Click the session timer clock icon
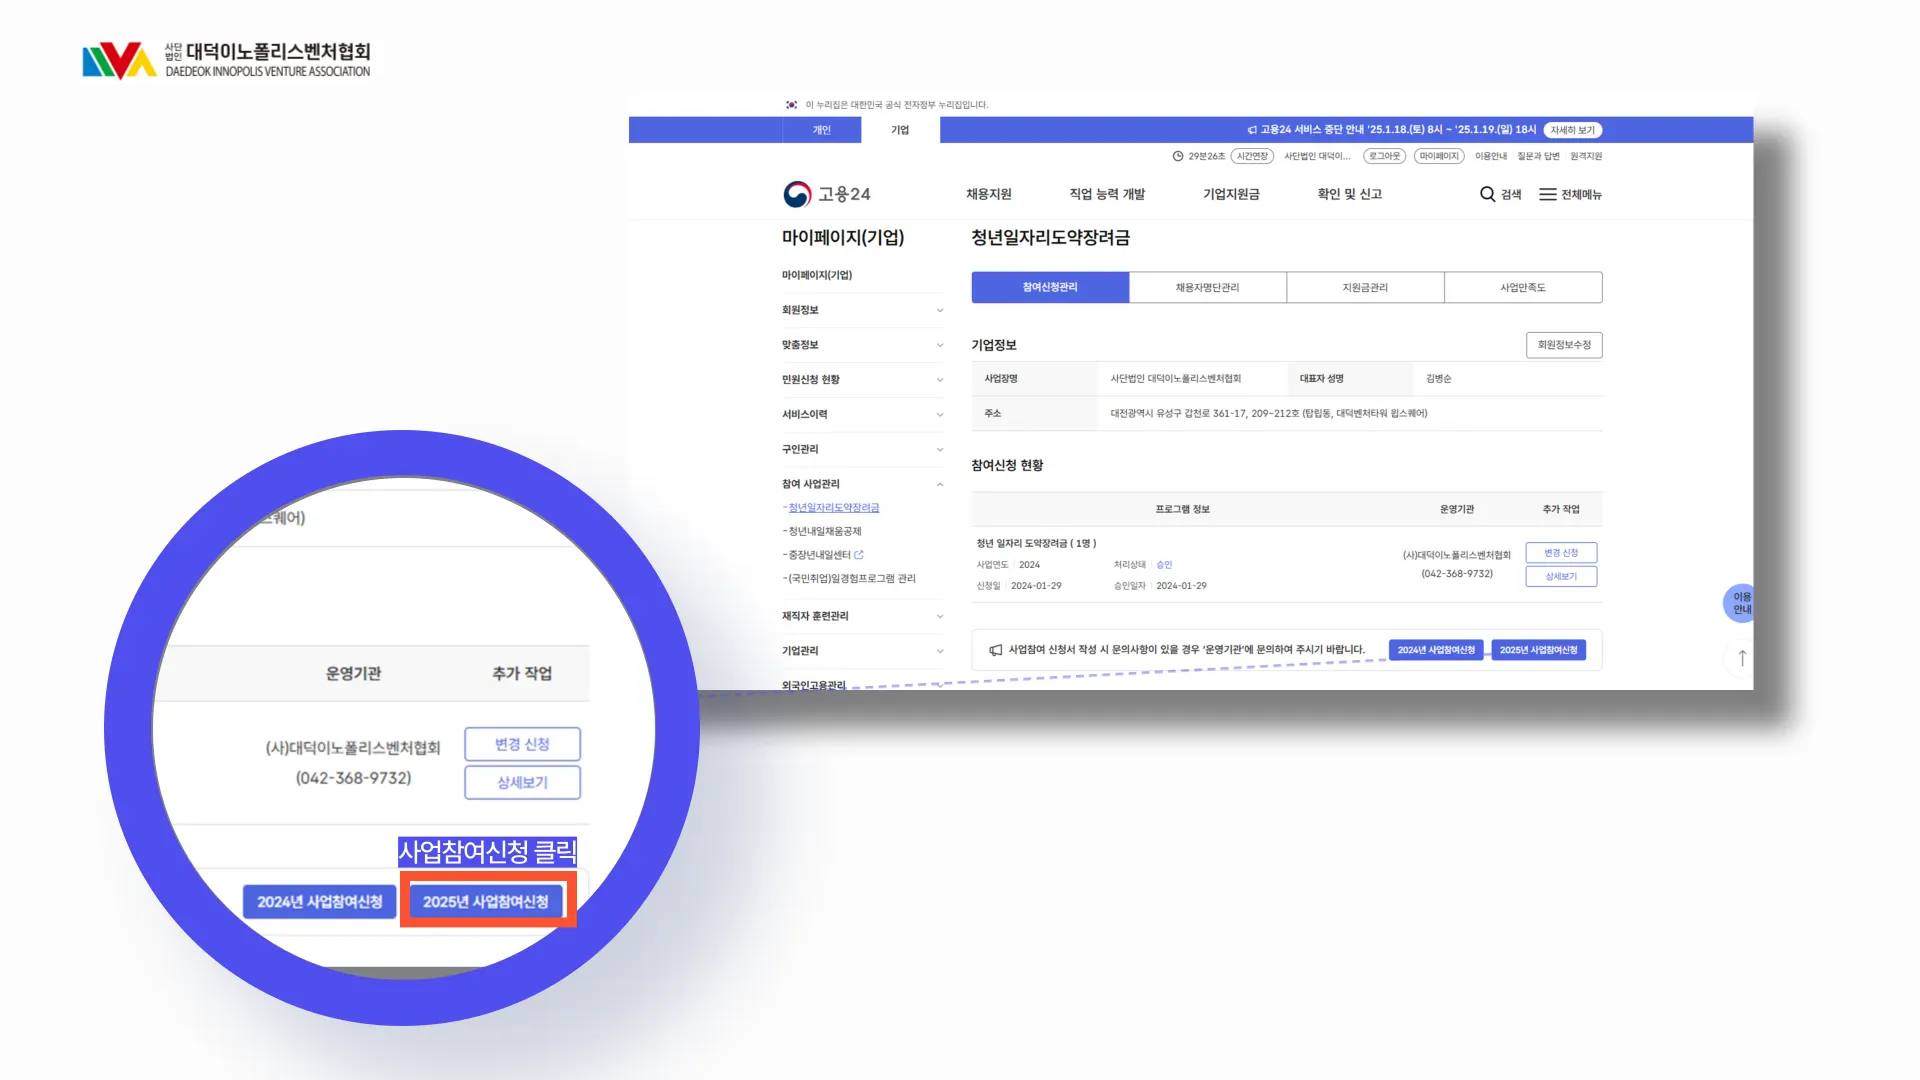1920x1080 pixels. [1178, 156]
